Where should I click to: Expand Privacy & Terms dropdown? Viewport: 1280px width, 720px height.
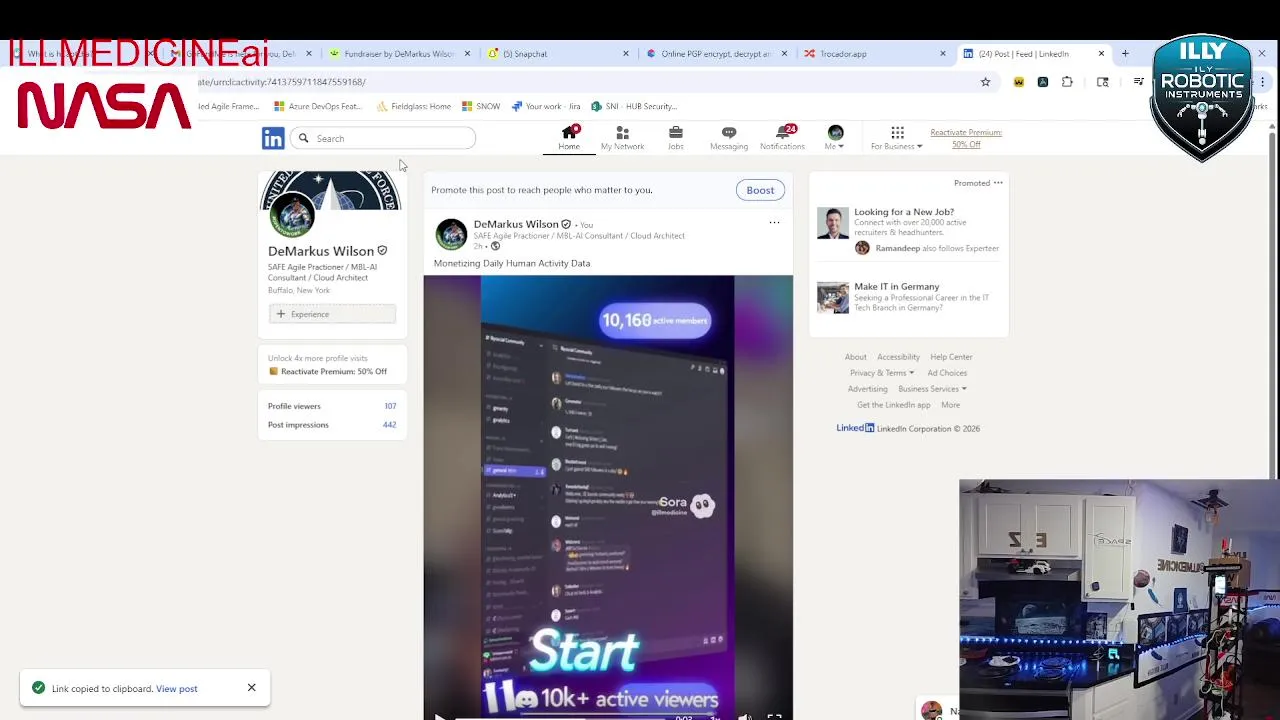(x=882, y=373)
